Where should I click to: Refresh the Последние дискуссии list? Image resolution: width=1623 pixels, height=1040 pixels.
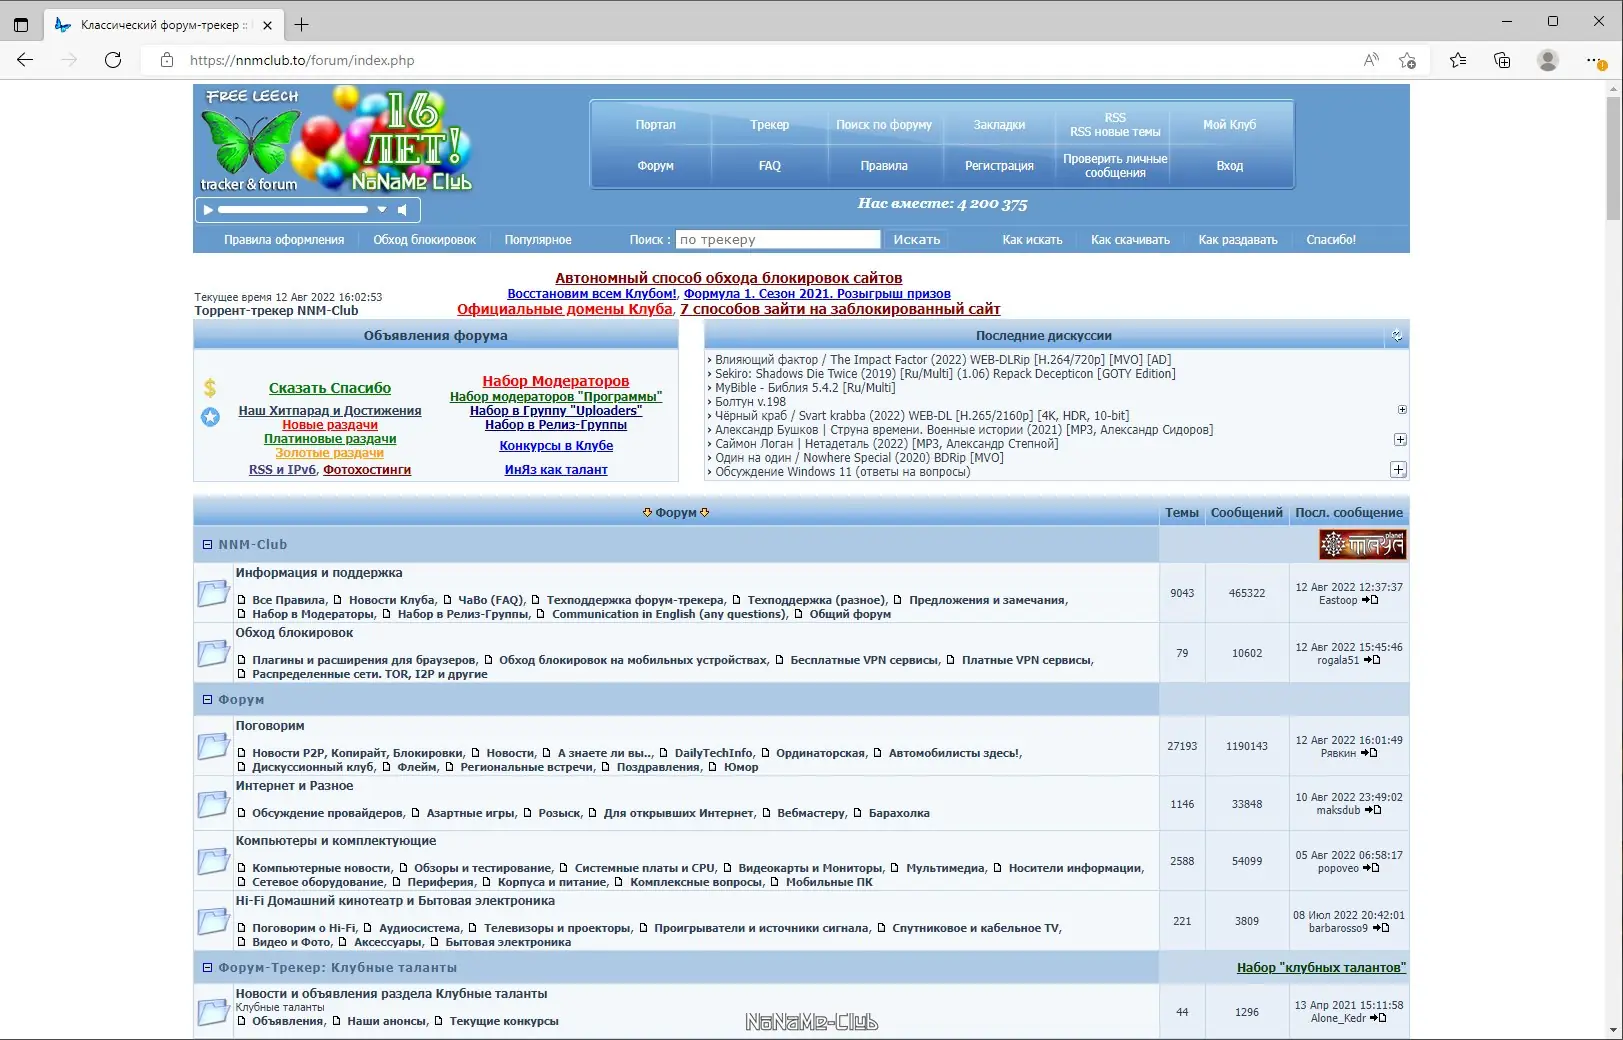[x=1397, y=336]
